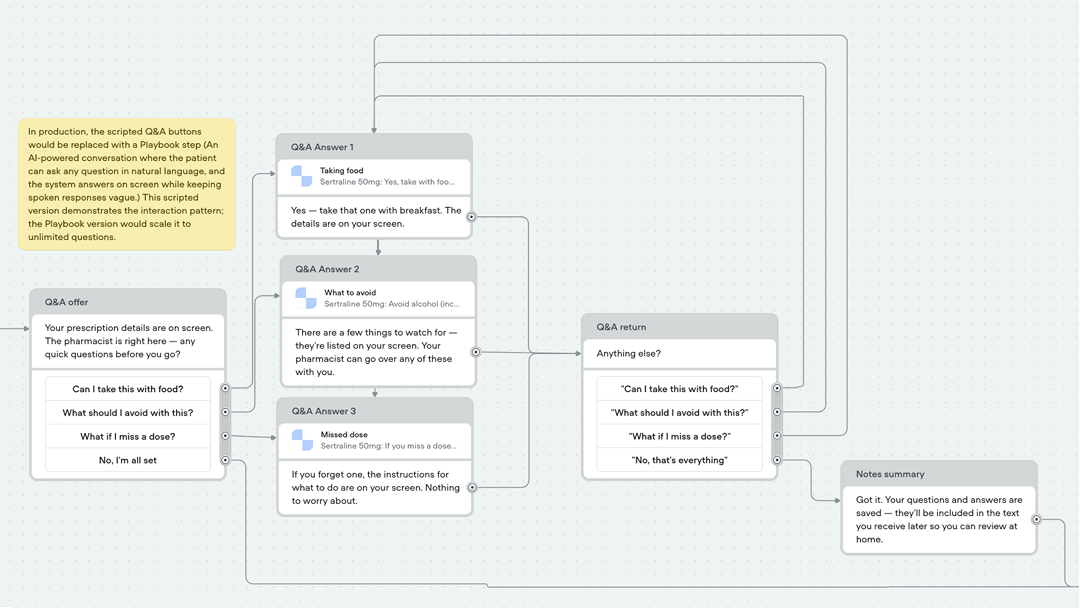The image size is (1080, 608).
Task: Click the port beside 'No, that's everything'
Action: (777, 460)
